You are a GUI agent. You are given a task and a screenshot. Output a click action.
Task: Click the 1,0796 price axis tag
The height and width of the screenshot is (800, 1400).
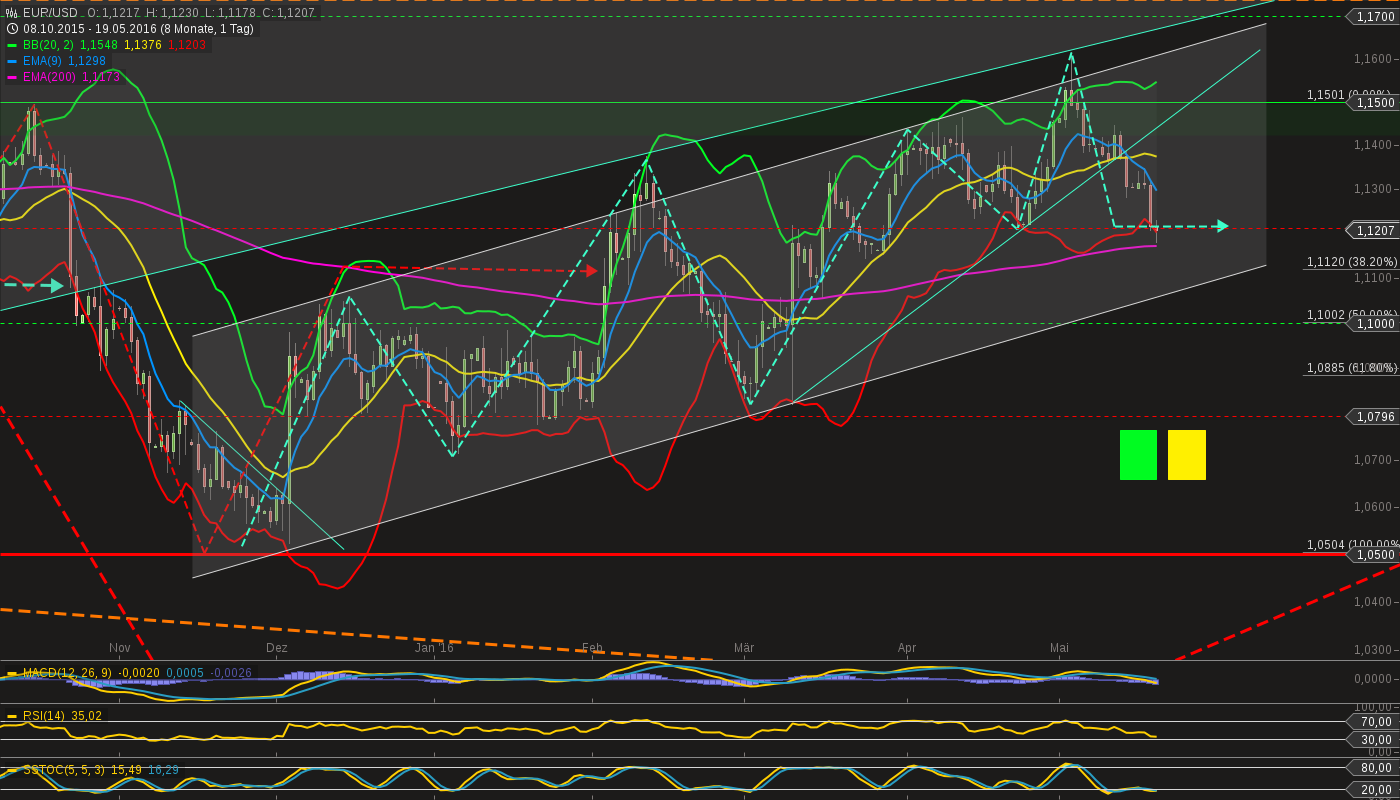[x=1374, y=416]
